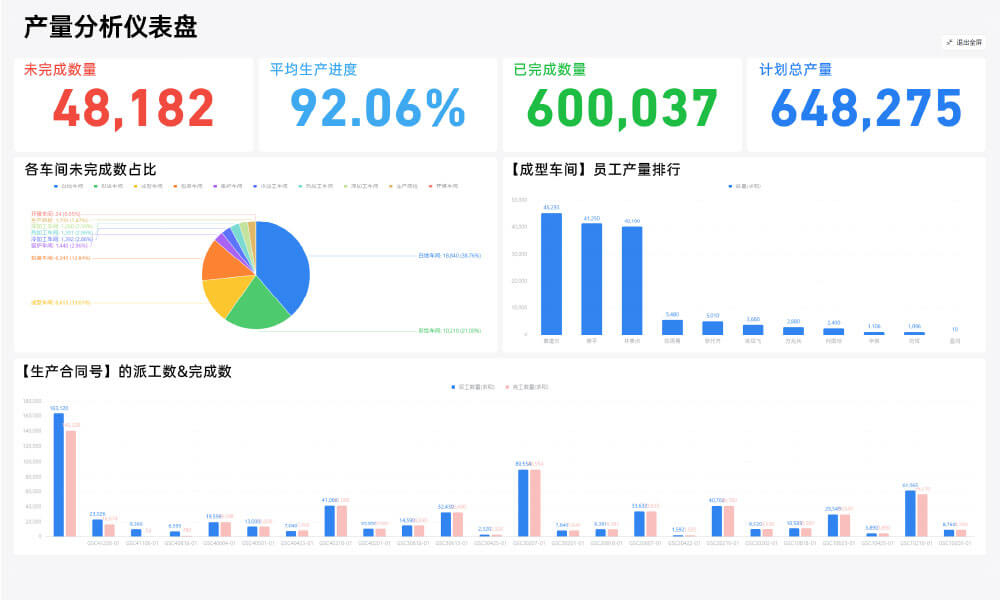1000x600 pixels.
Task: Open the 计划总产量 648,275 KPI card
Action: 866,105
